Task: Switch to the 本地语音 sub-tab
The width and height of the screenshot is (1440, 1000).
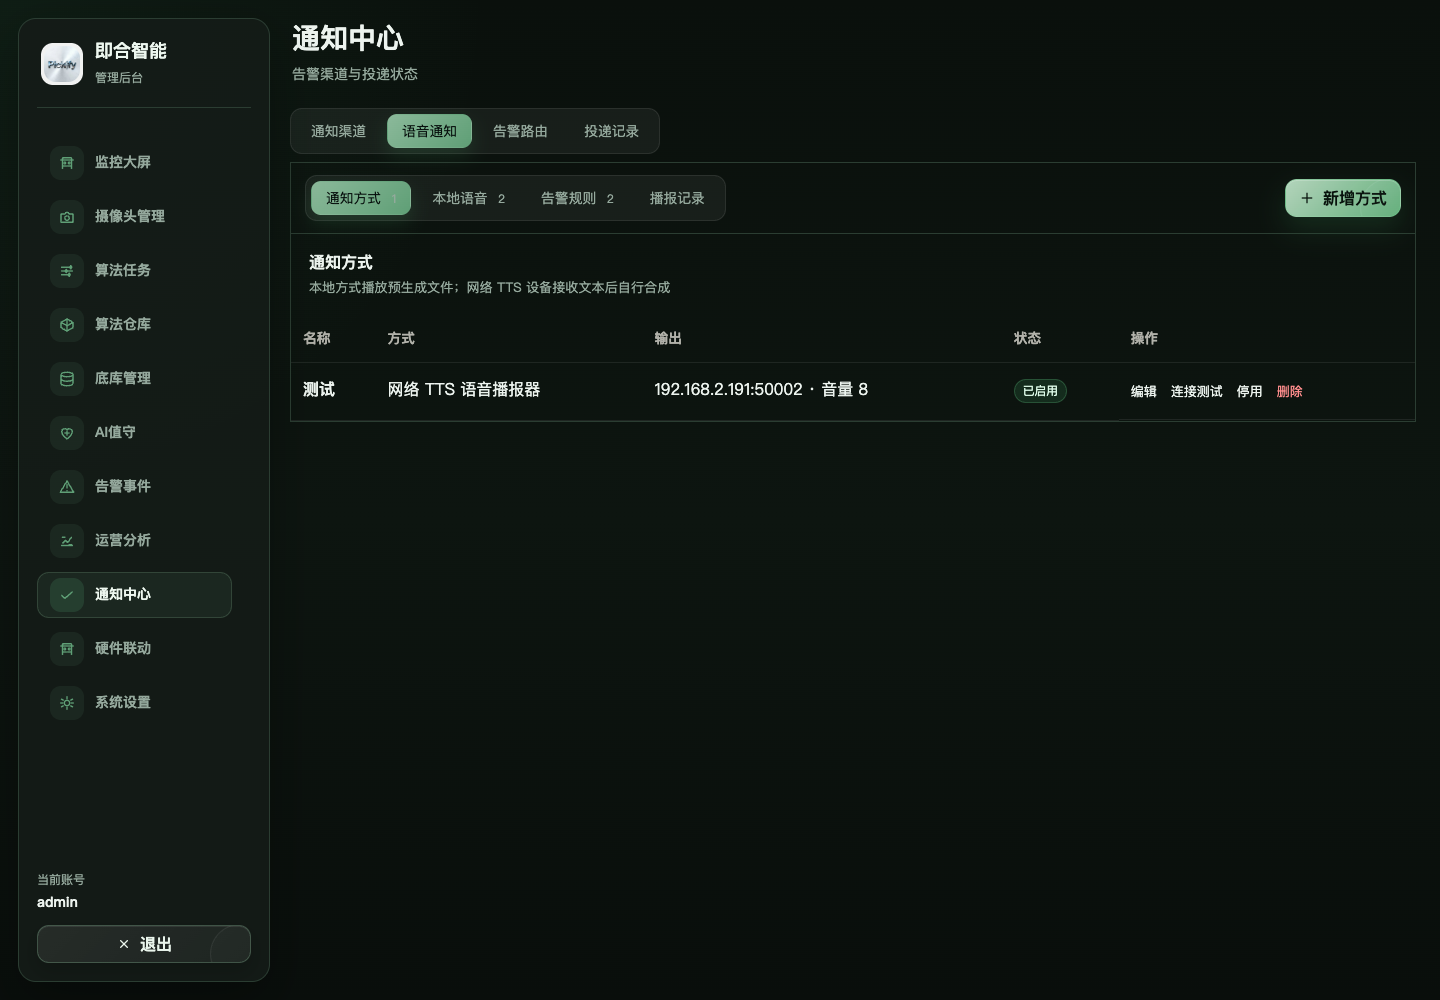Action: click(468, 198)
